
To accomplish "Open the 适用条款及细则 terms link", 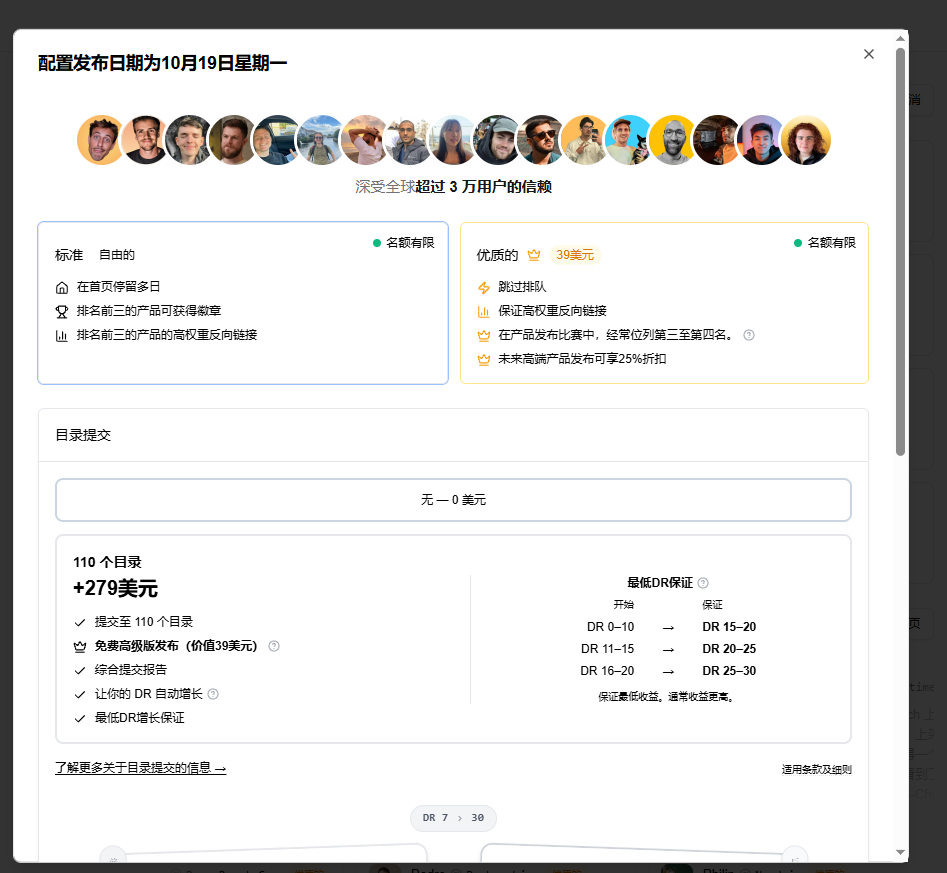I will 817,769.
